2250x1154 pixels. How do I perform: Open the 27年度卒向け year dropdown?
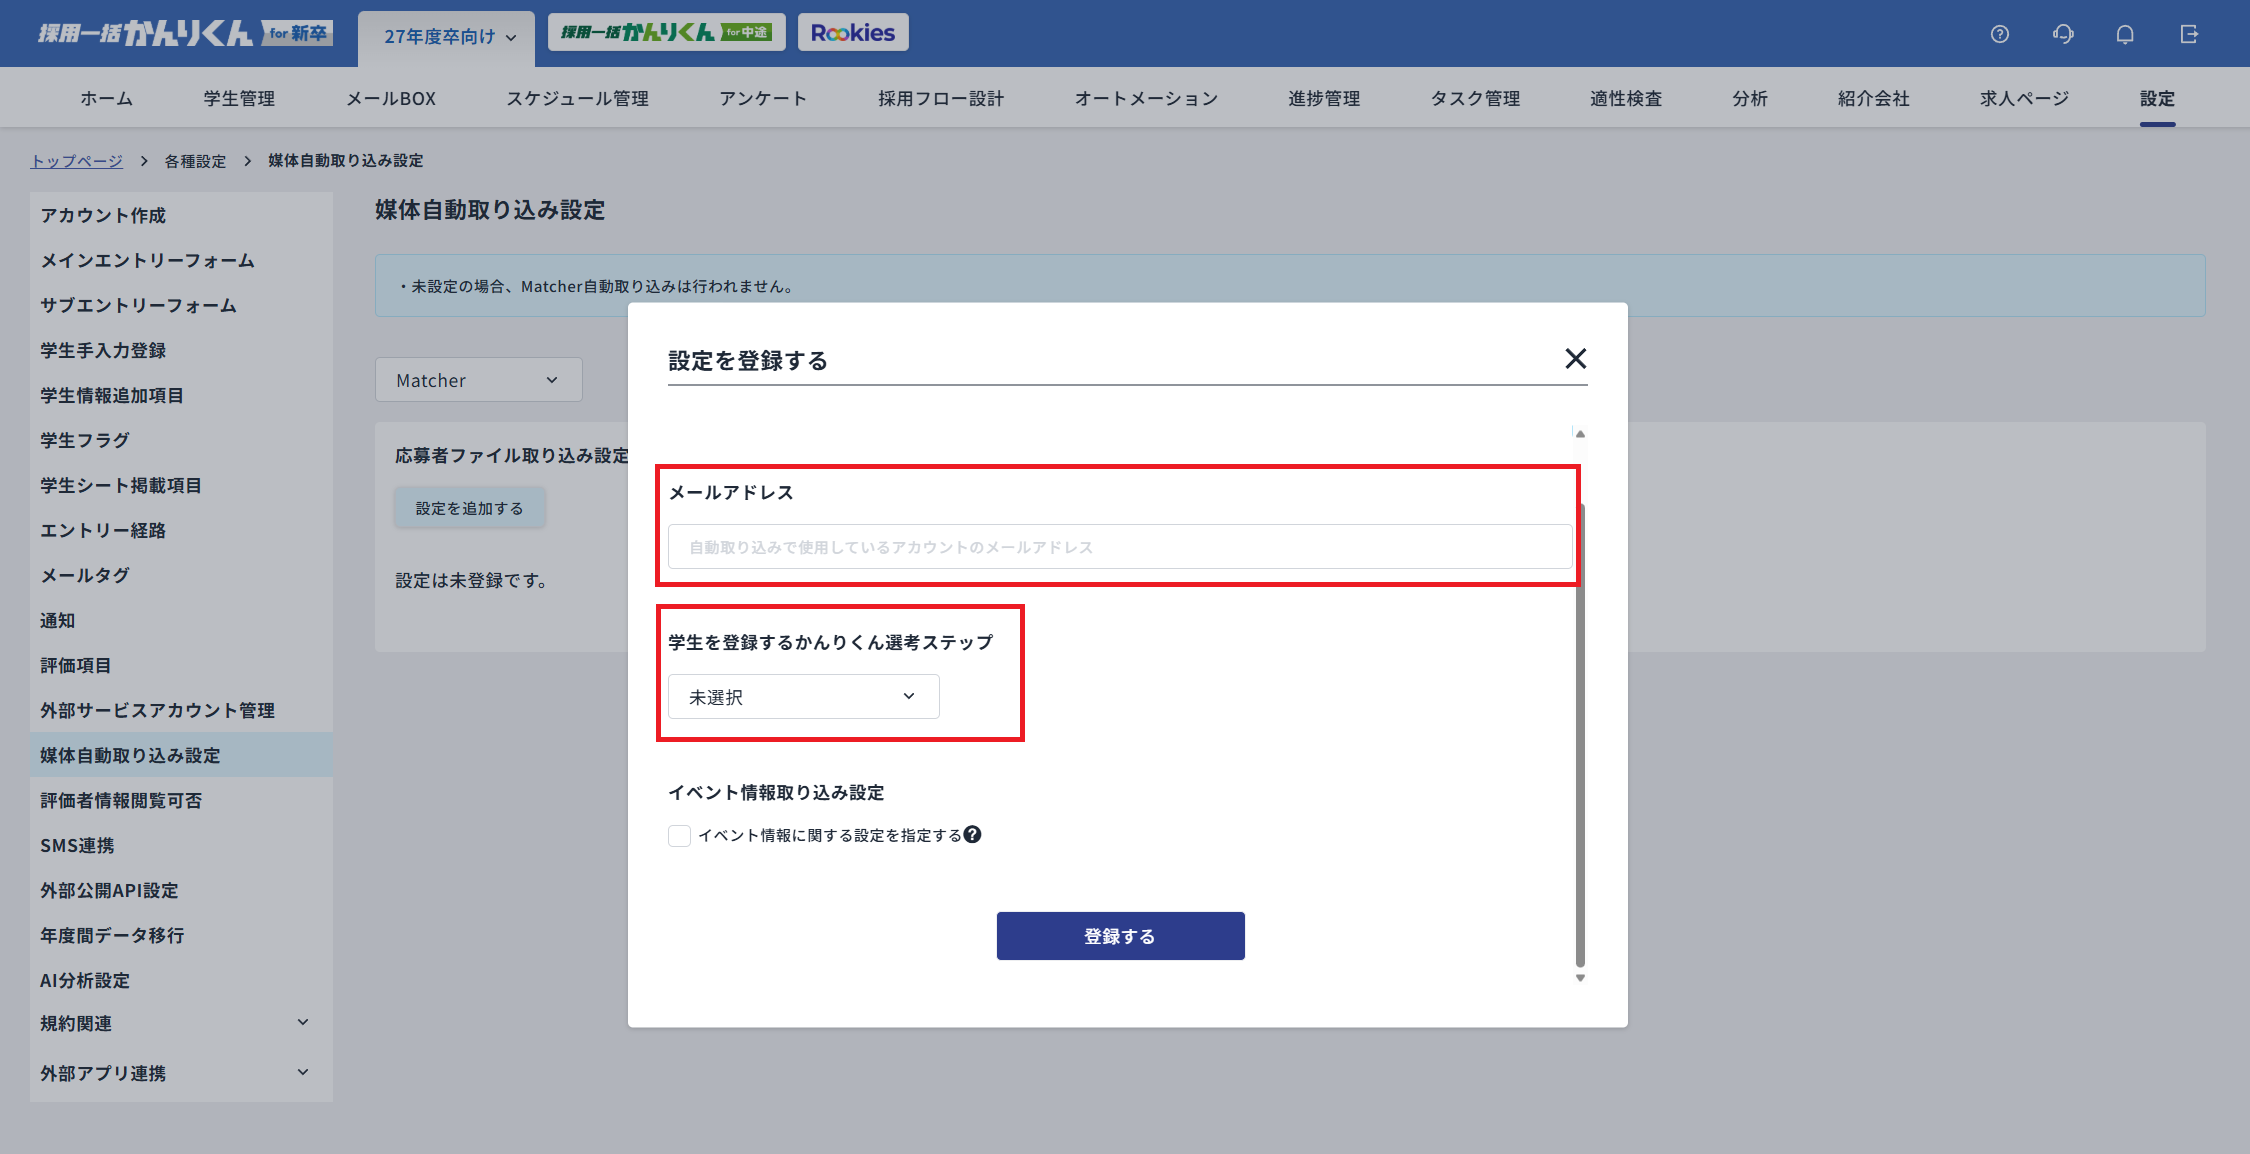445,36
